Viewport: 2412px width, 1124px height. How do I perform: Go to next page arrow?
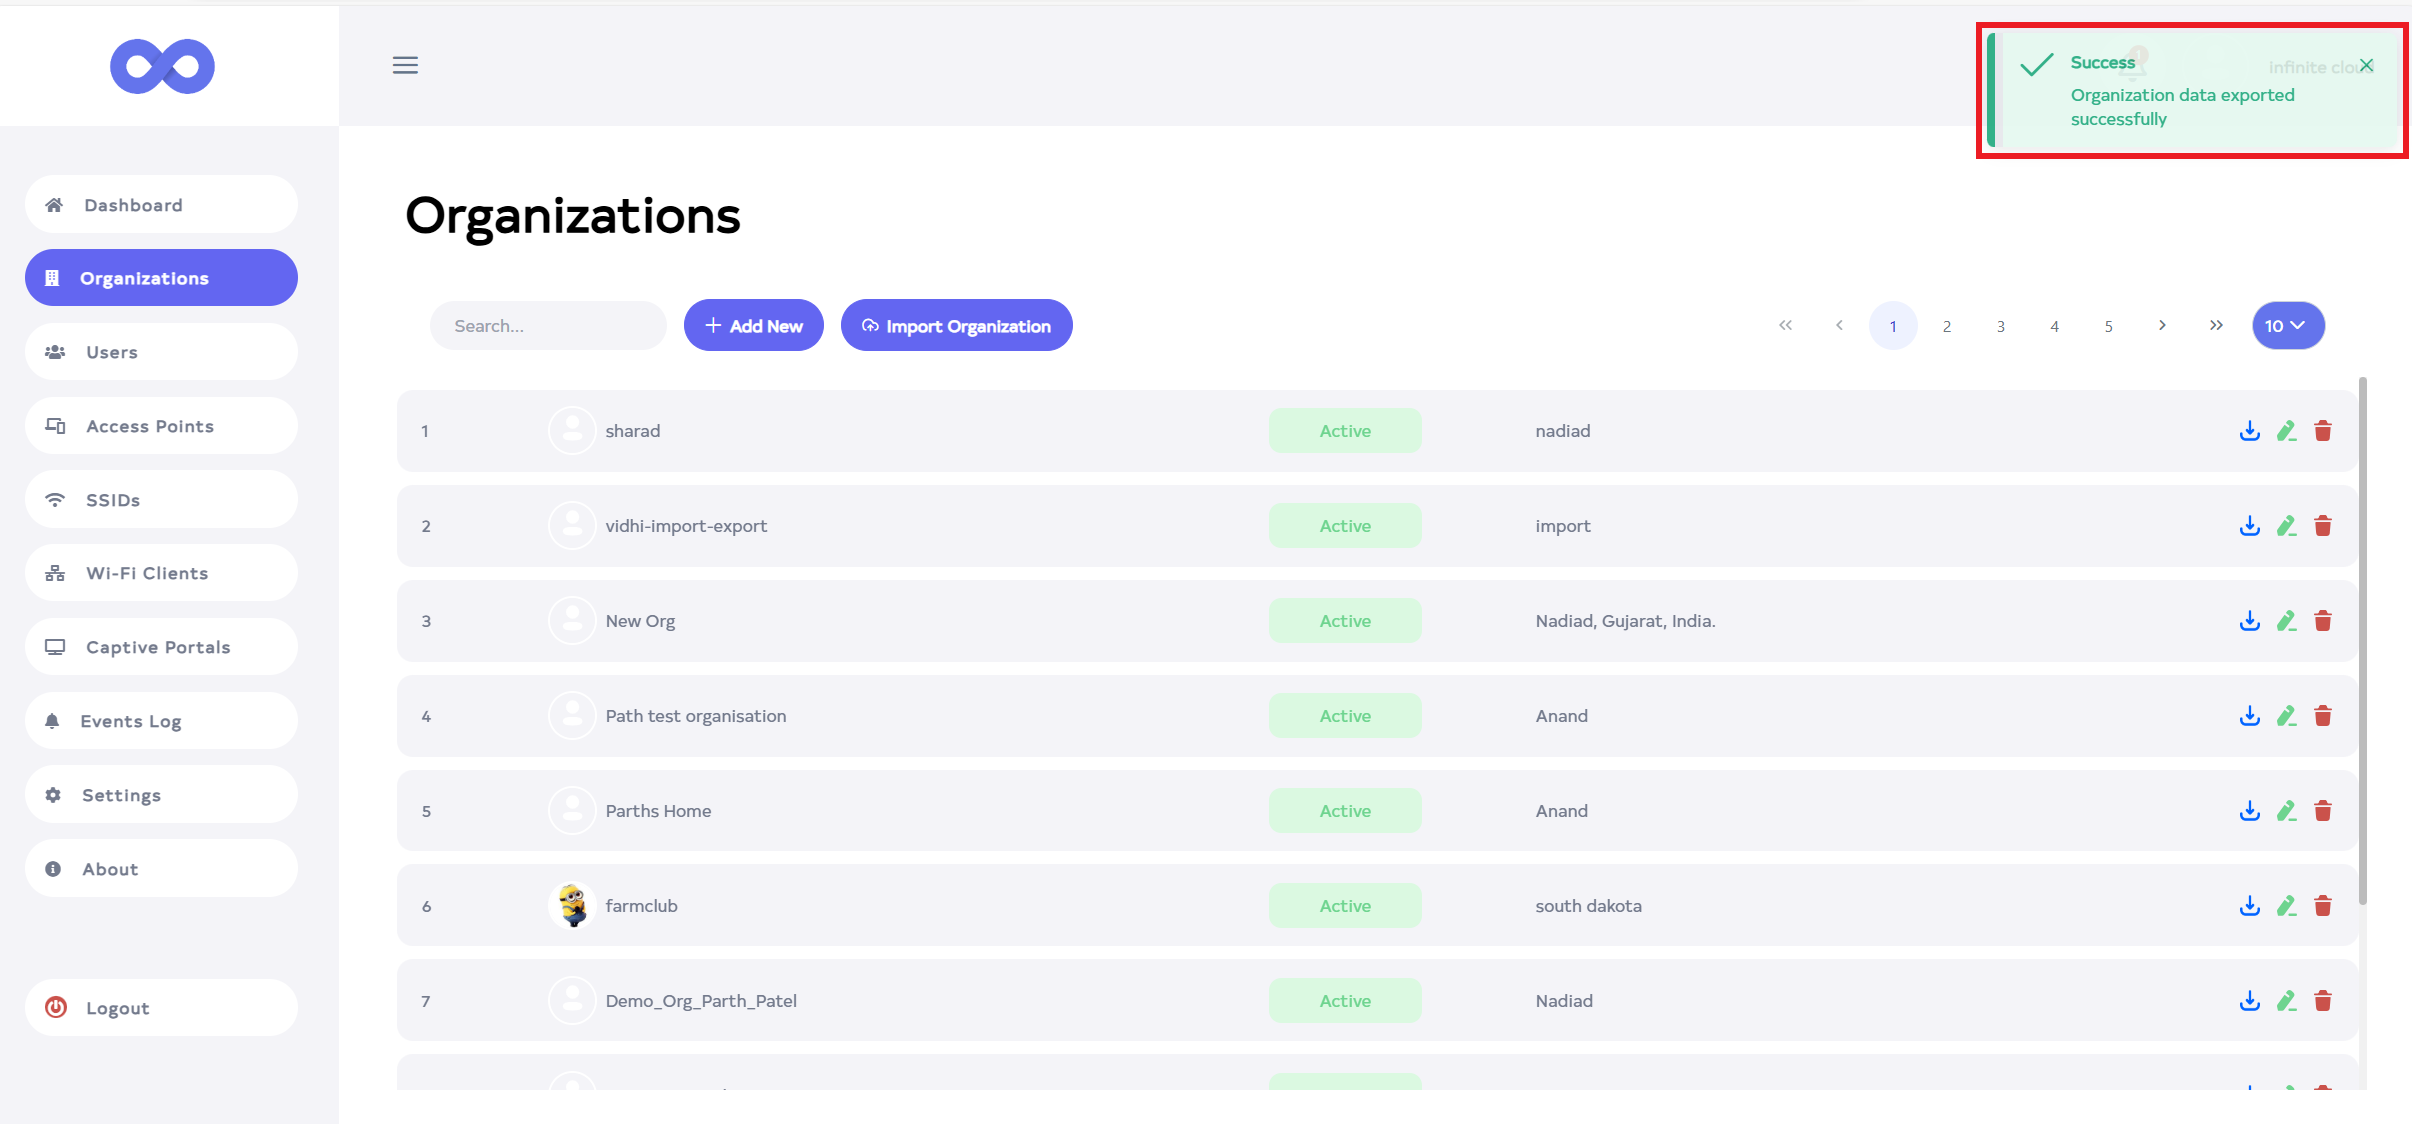2162,326
